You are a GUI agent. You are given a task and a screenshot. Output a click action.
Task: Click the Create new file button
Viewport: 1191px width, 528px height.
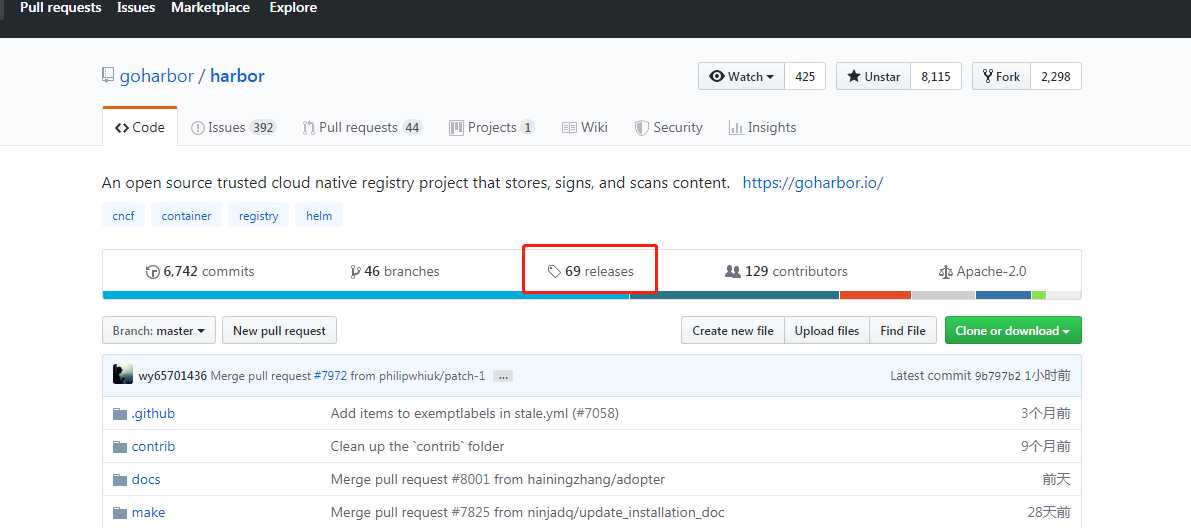point(733,330)
